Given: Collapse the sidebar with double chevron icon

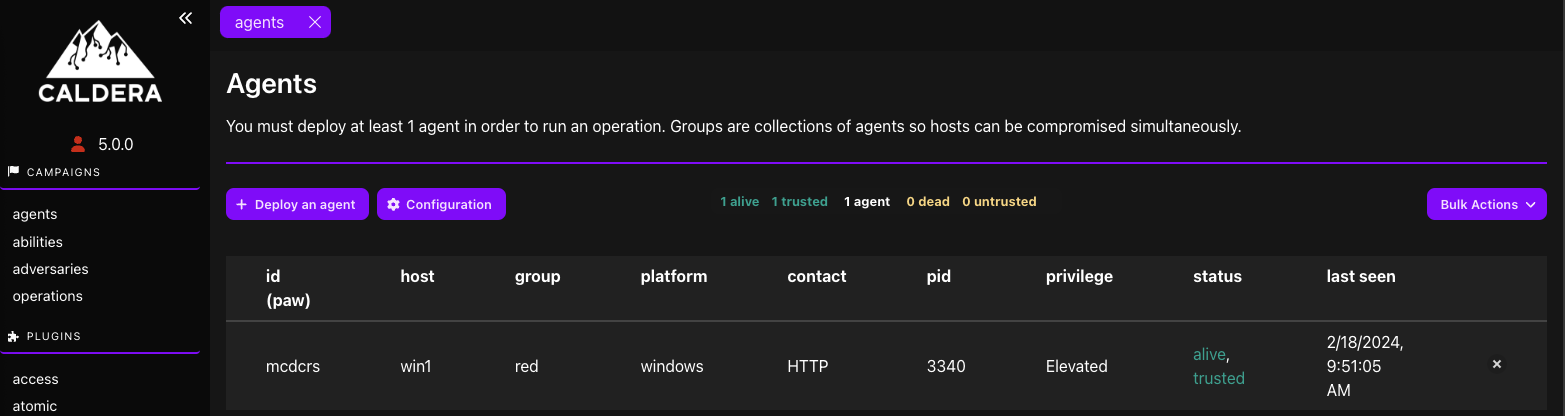Looking at the screenshot, I should coord(185,18).
